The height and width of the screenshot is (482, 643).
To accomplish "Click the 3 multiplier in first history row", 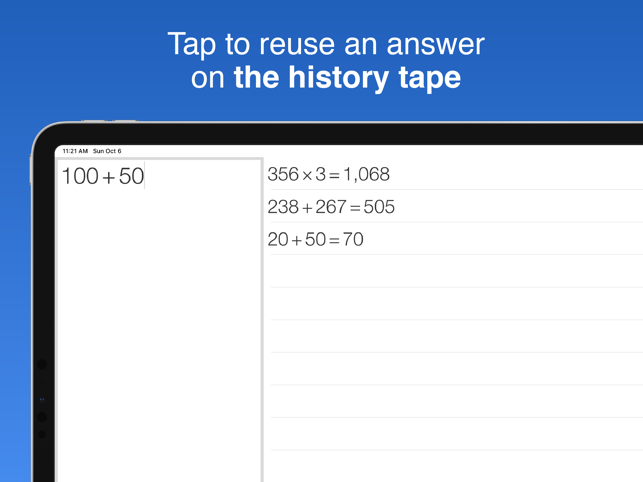I will (321, 174).
